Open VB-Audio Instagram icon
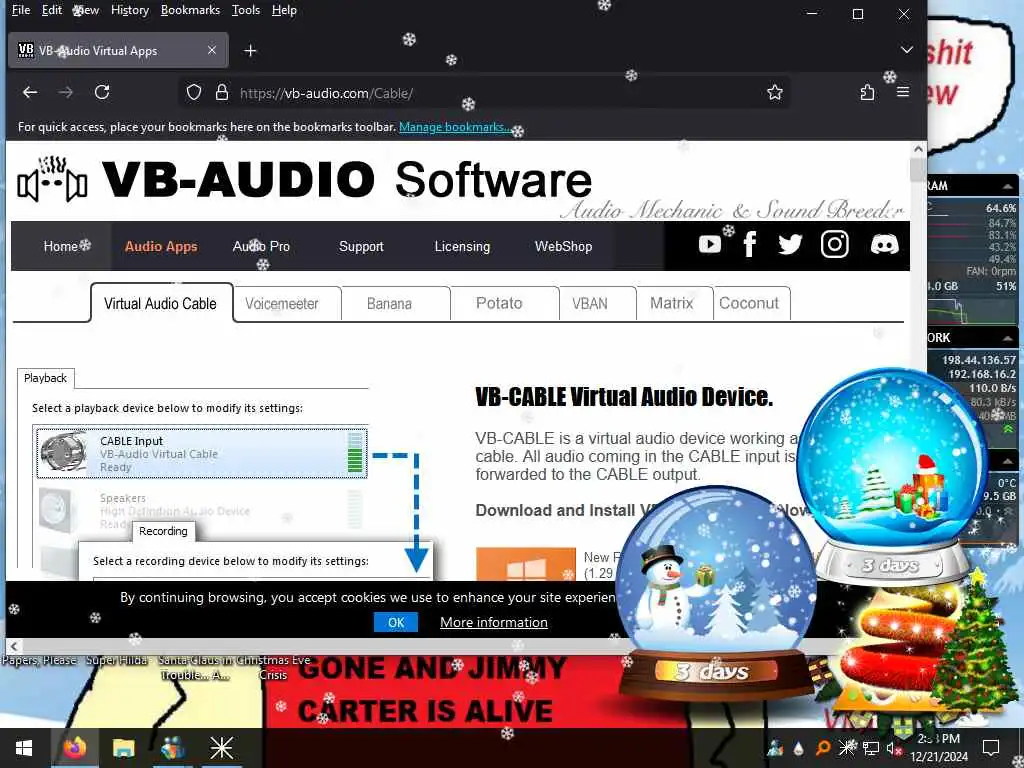The width and height of the screenshot is (1024, 768). [x=835, y=244]
